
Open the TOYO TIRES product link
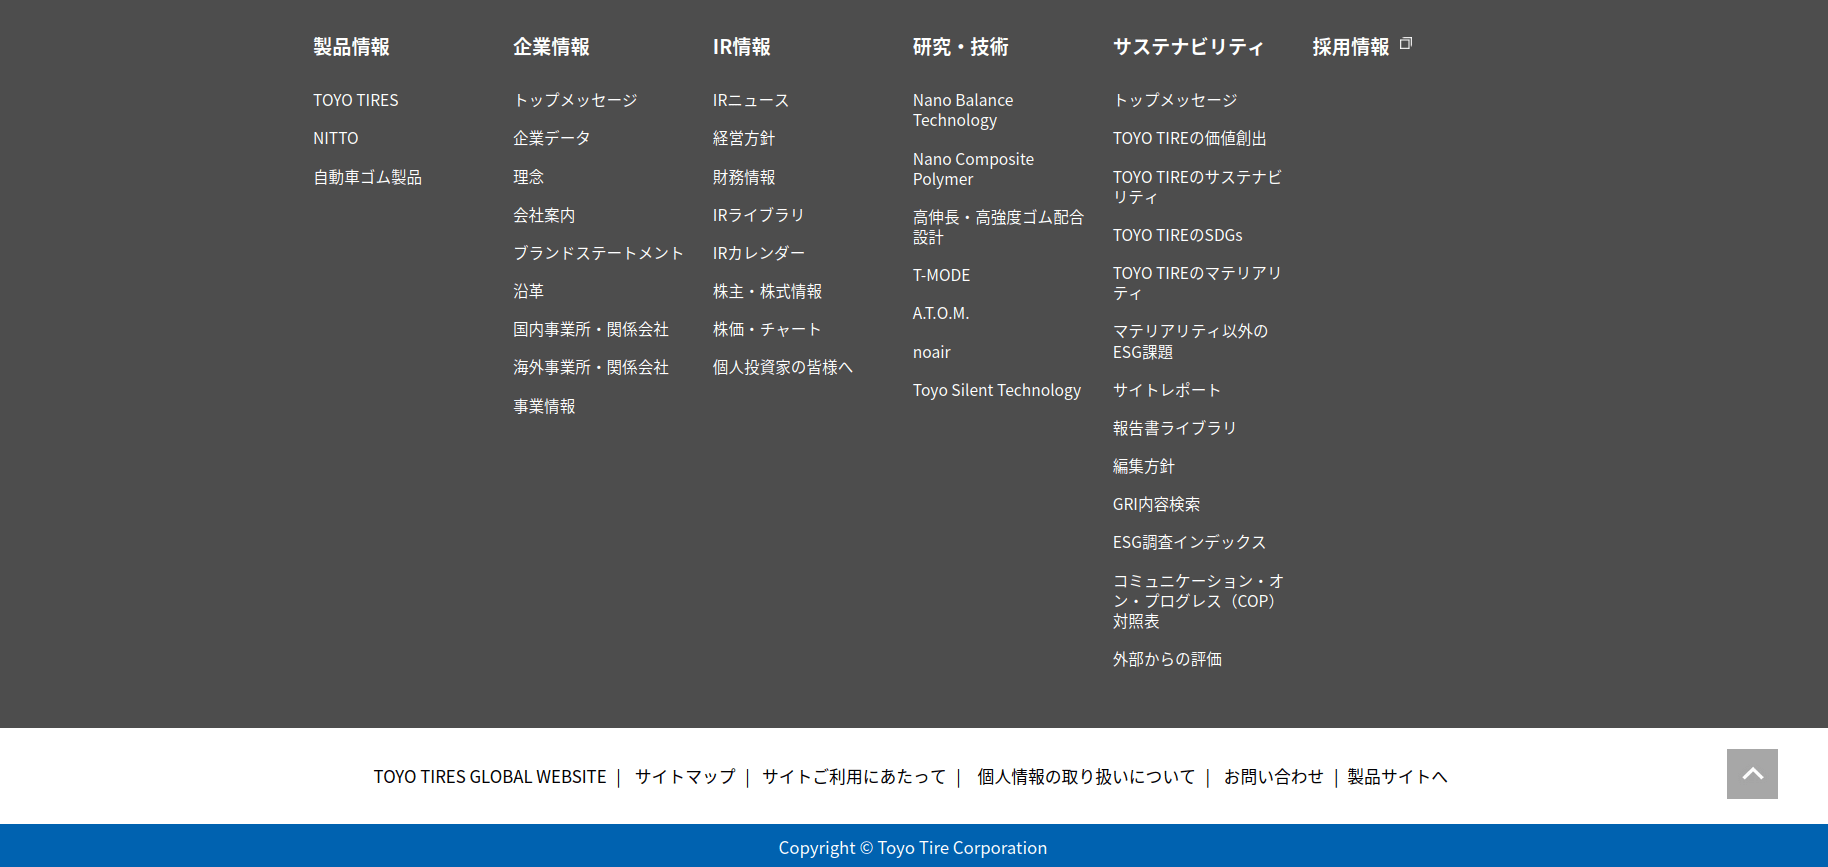[x=355, y=100]
